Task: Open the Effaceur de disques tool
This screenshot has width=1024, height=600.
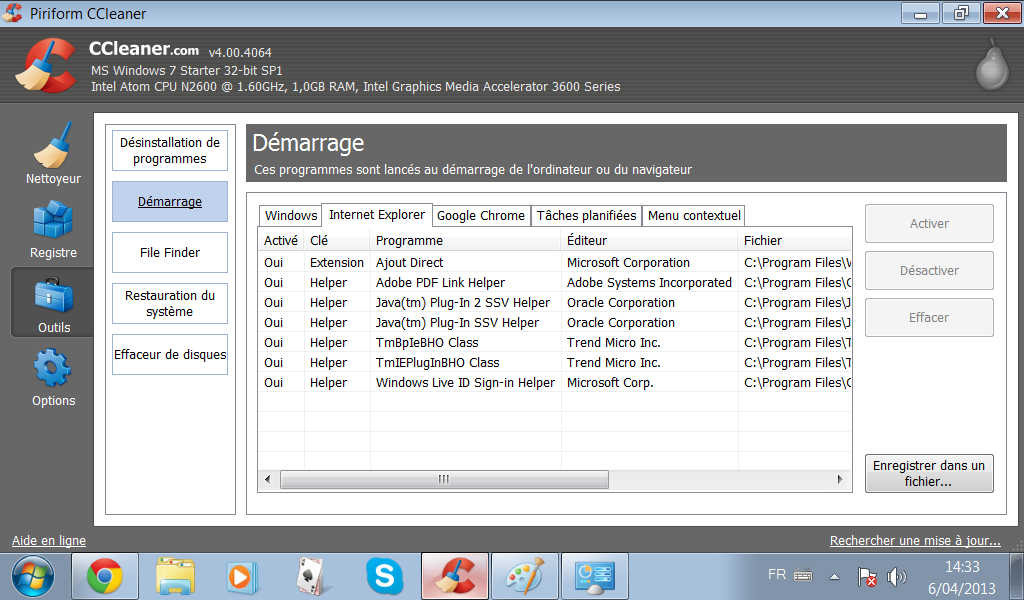Action: [x=170, y=355]
